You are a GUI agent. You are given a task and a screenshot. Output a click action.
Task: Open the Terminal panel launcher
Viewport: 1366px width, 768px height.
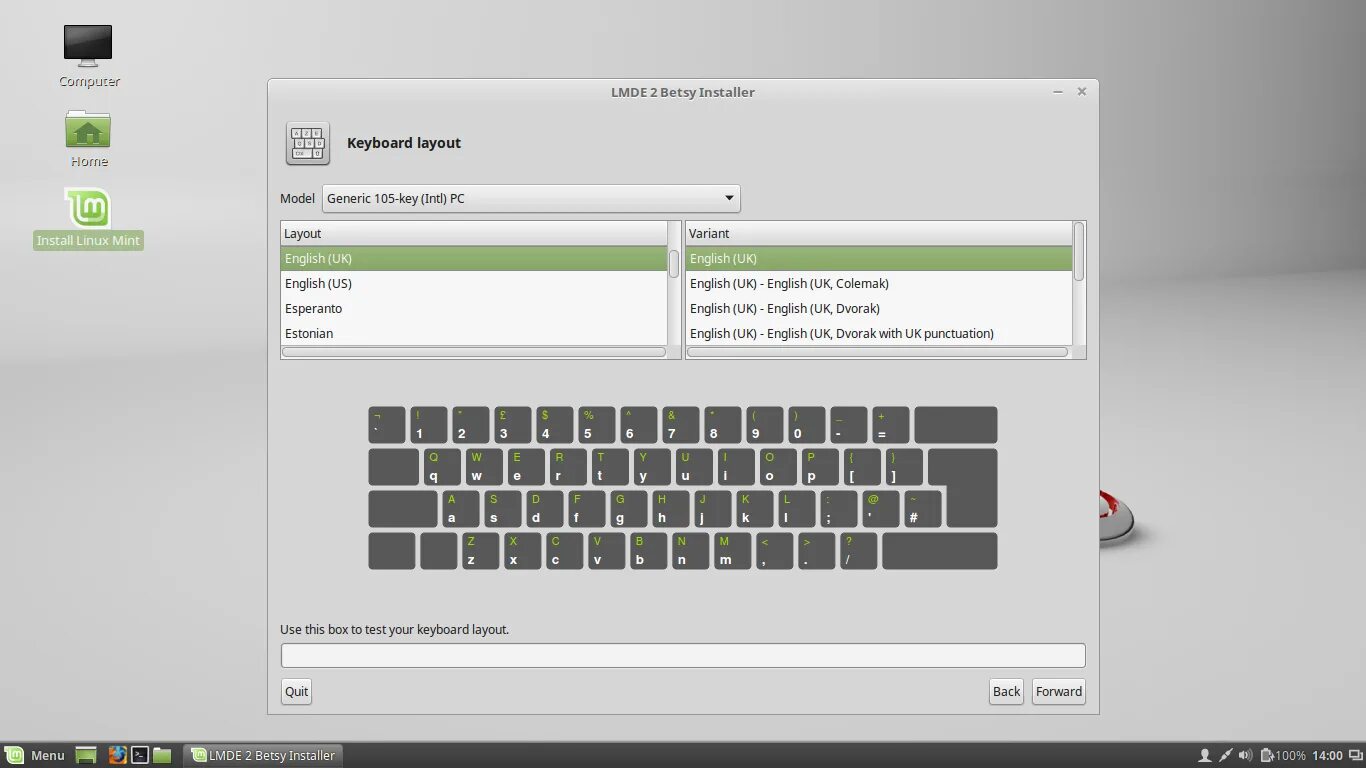click(140, 755)
